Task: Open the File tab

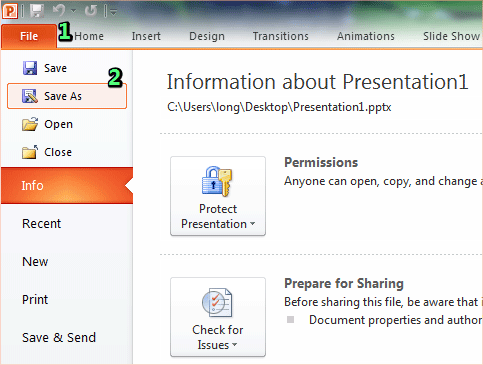Action: pos(29,36)
